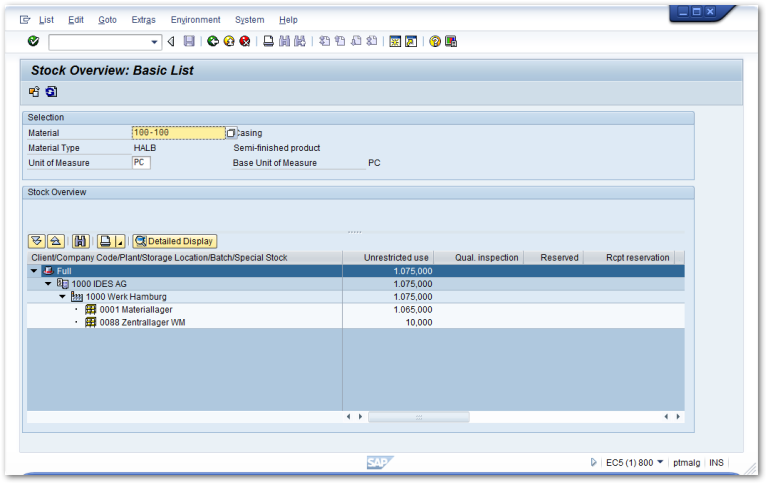Click the Rcpt reservation column header
The width and height of the screenshot is (767, 484).
click(x=630, y=257)
